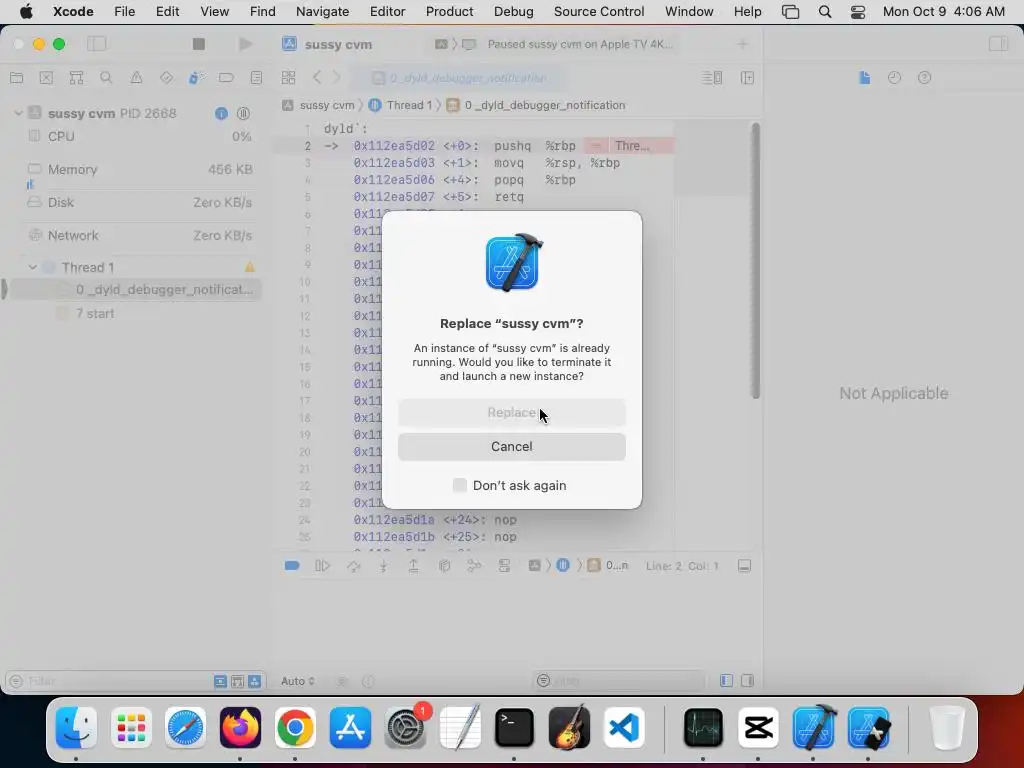
Task: Toggle the navigator sidebar button
Action: click(97, 44)
